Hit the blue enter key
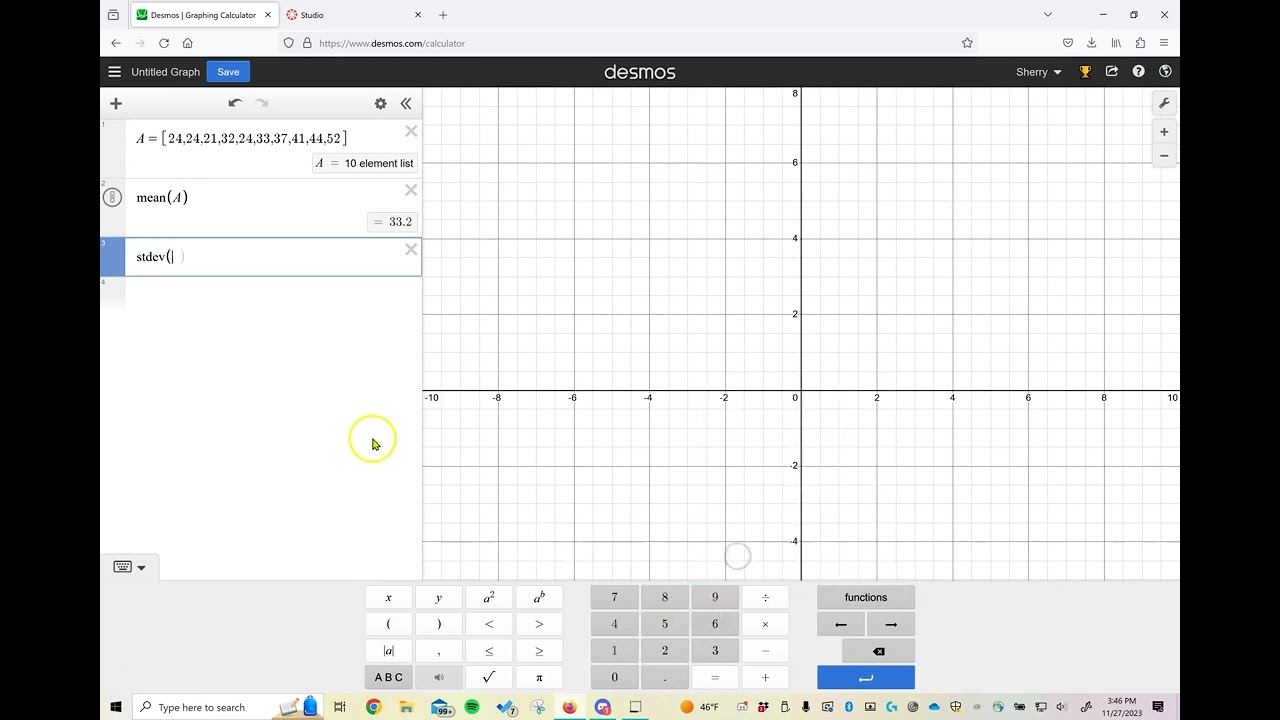 coord(866,677)
